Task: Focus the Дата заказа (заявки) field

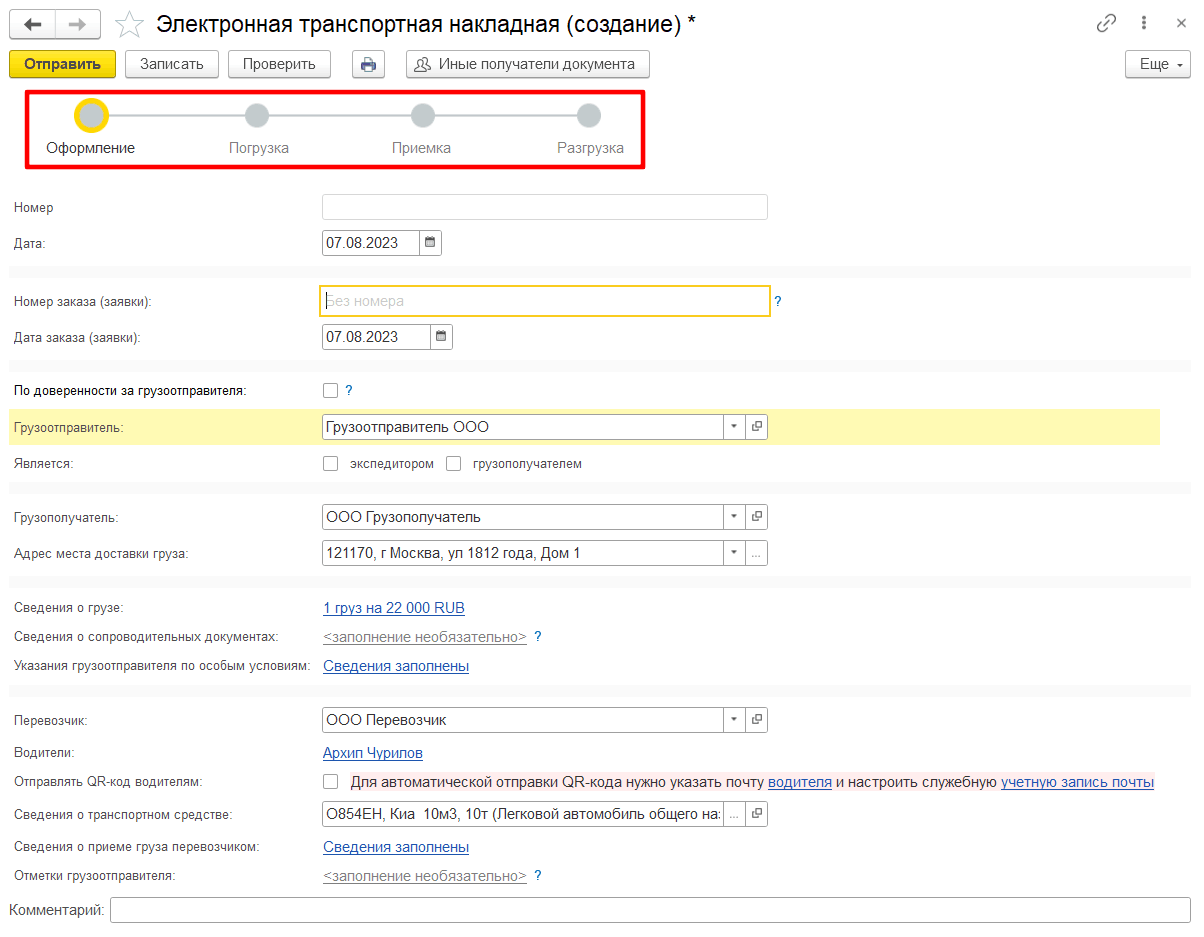Action: [x=376, y=337]
